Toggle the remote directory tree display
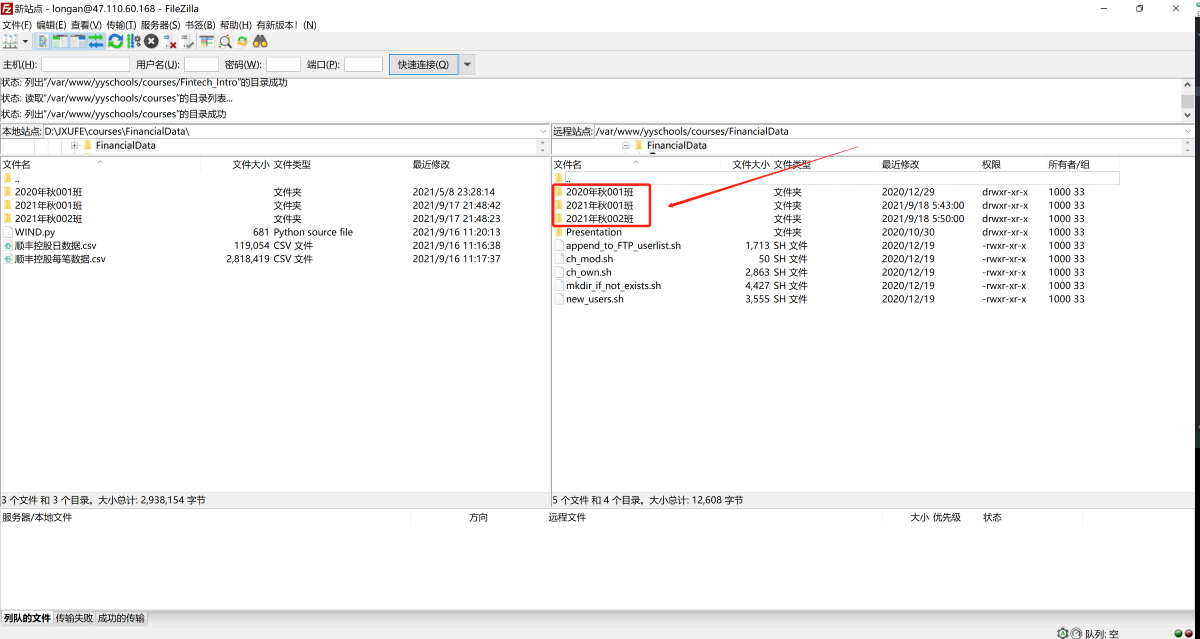1200x639 pixels. pos(78,41)
